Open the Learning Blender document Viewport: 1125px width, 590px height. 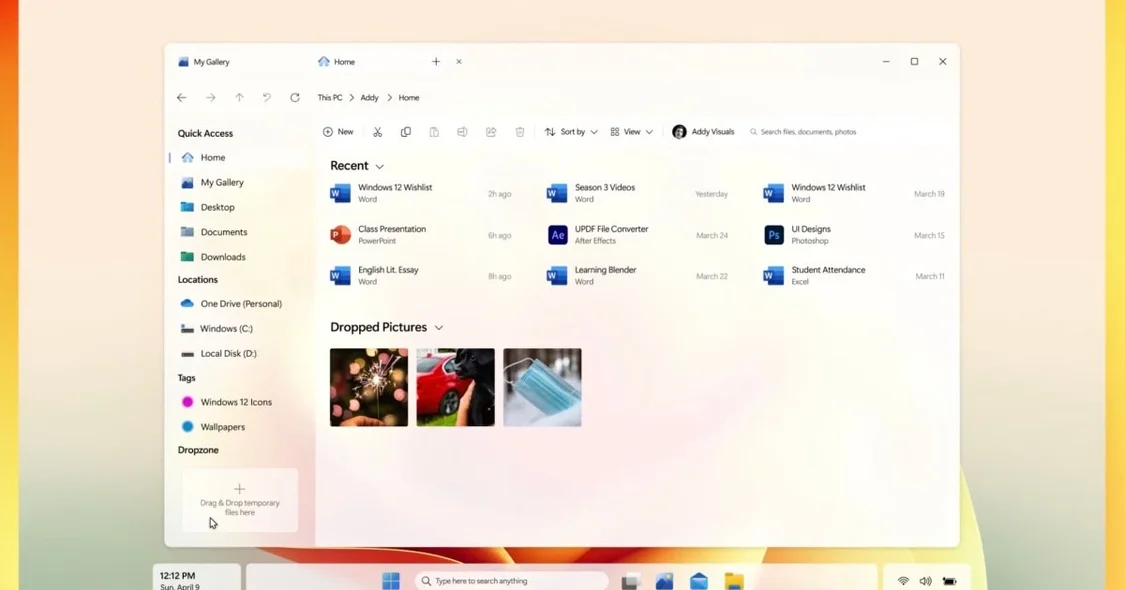click(638, 276)
